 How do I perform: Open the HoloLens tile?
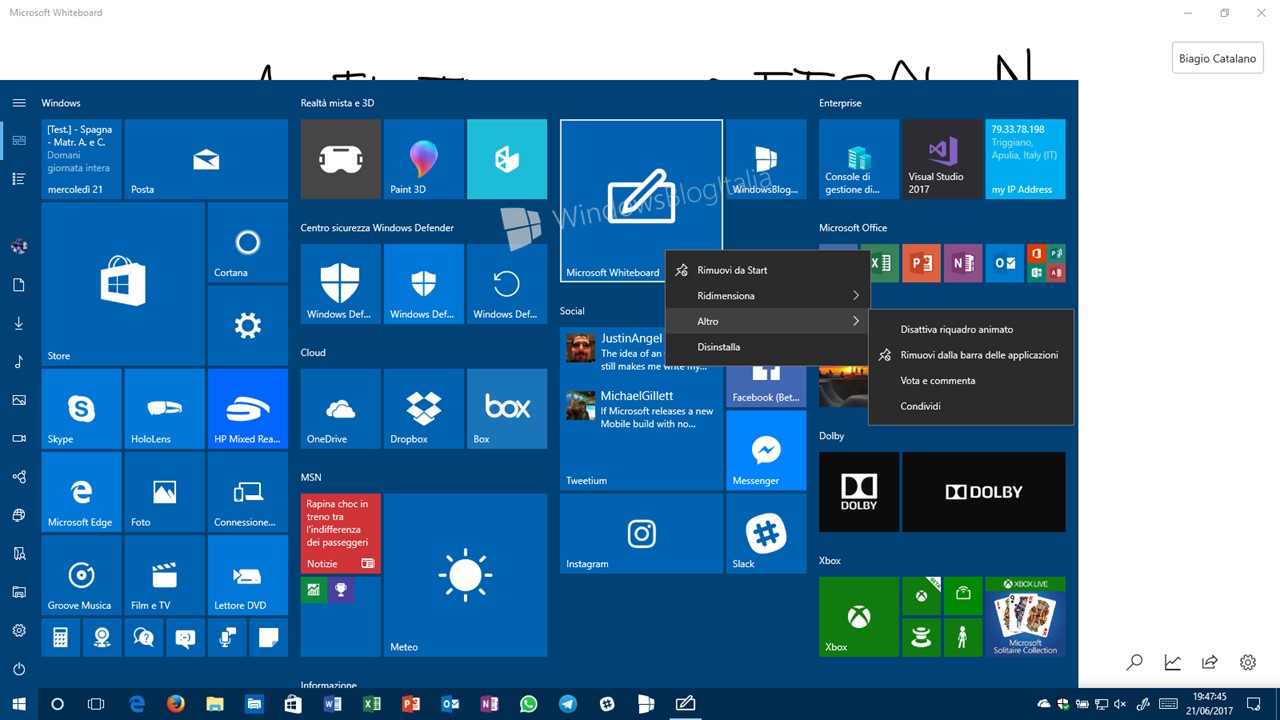pos(164,408)
